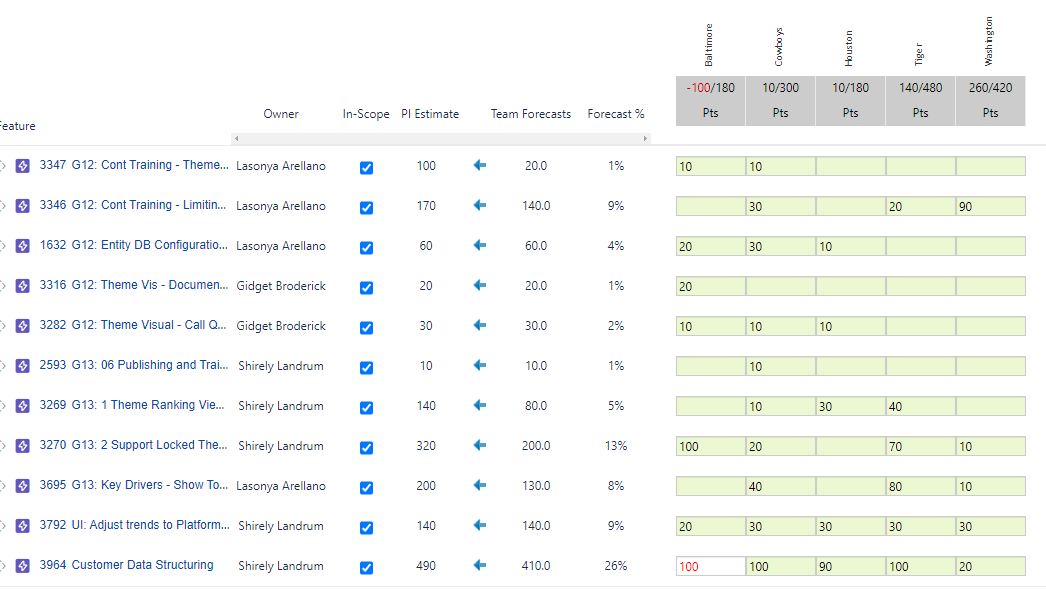Expand row of feature 3282

[x=3, y=326]
